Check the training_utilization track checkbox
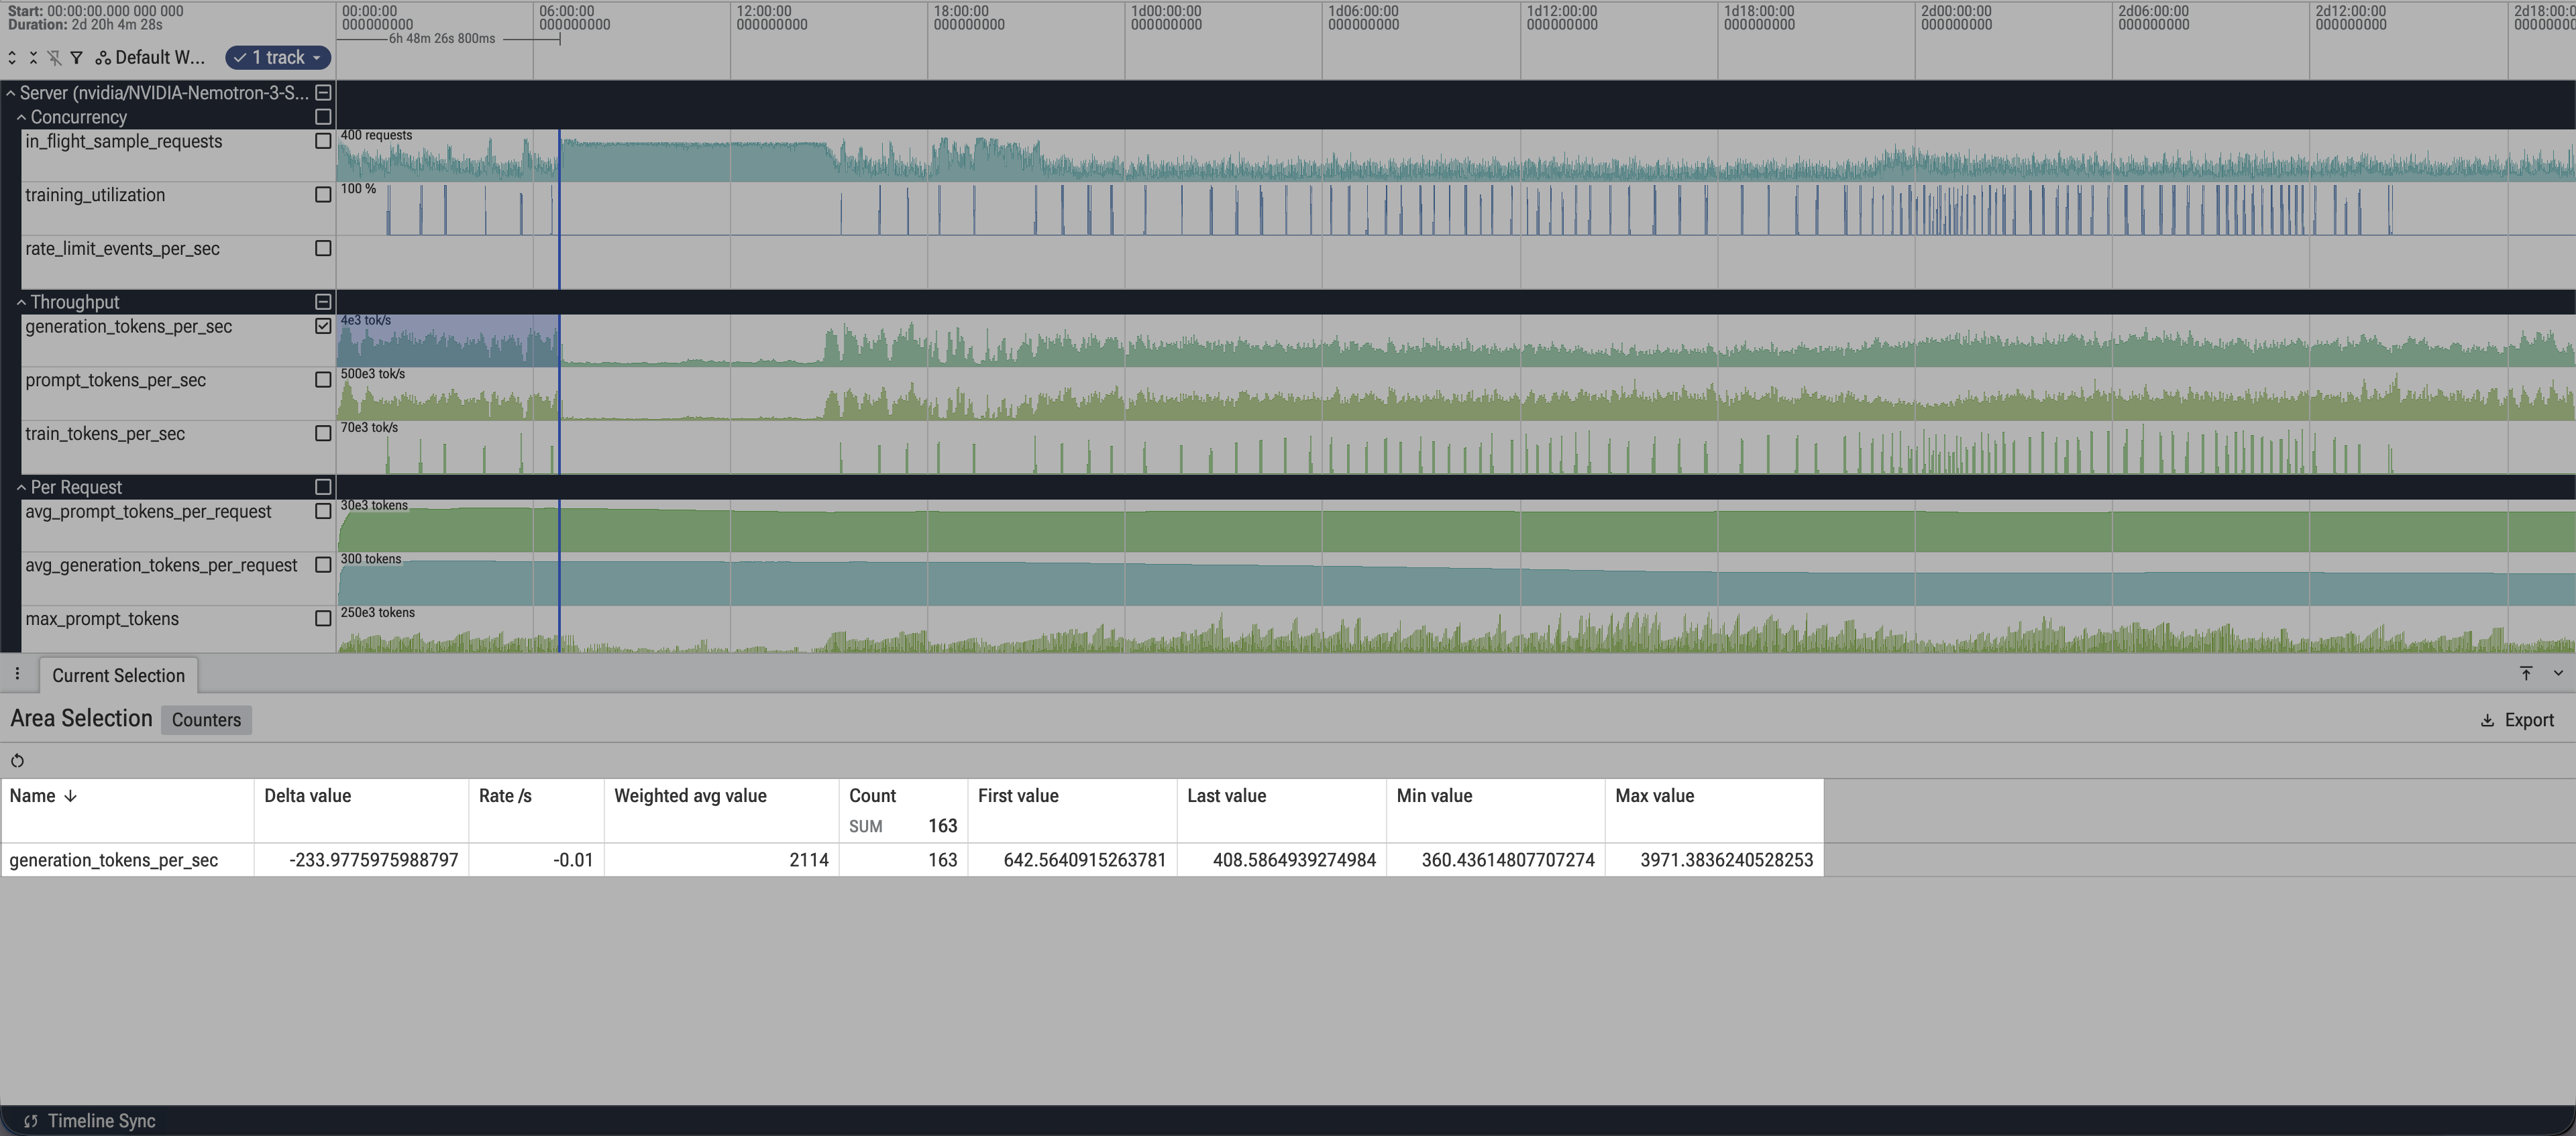The width and height of the screenshot is (2576, 1136). [323, 195]
